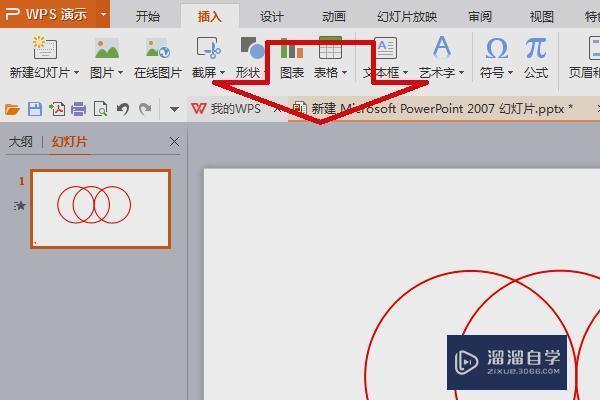Screen dimensions: 600x400
Task: Expand the 表格 dropdown arrow
Action: coord(344,72)
